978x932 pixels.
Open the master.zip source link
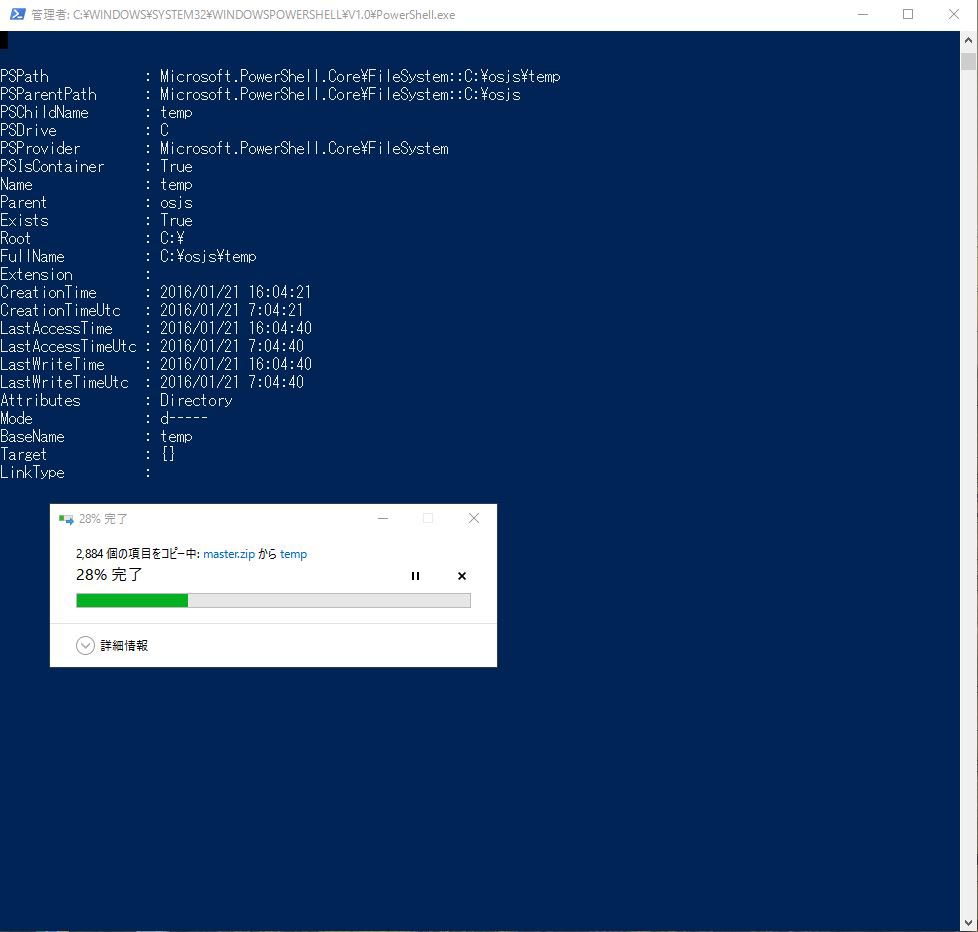[x=227, y=553]
